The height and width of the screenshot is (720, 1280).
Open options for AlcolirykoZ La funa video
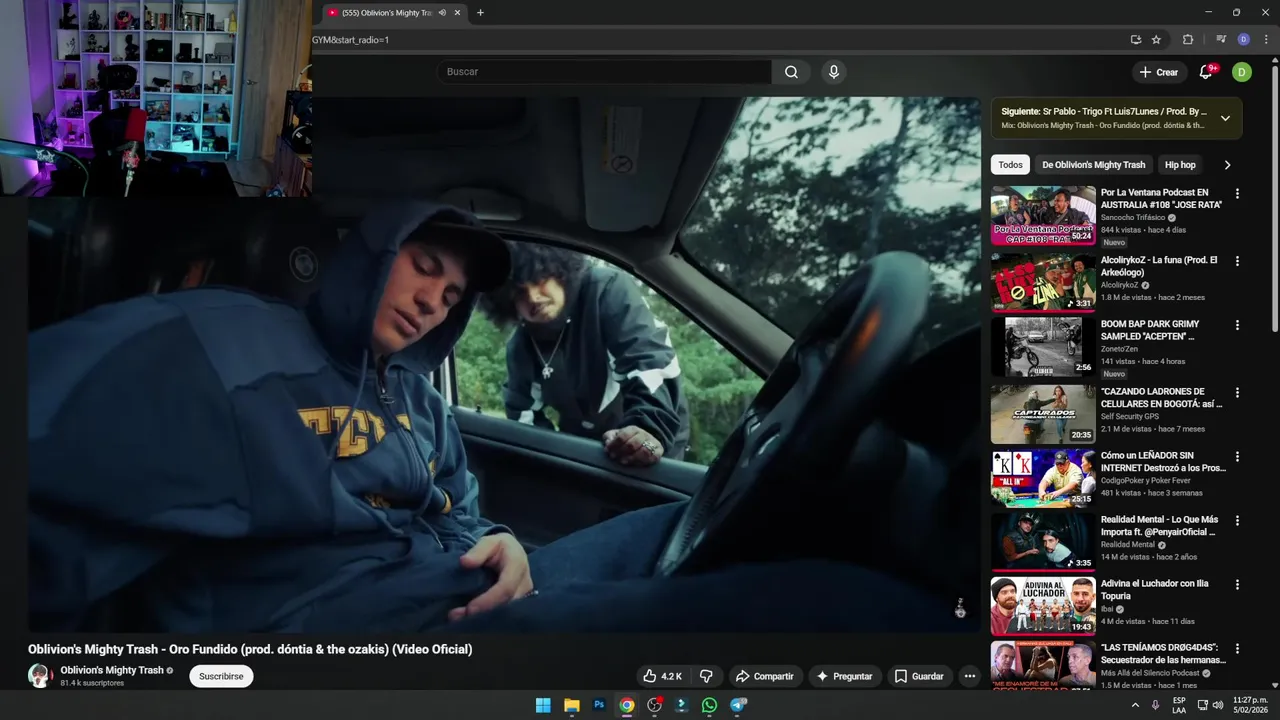click(x=1237, y=261)
